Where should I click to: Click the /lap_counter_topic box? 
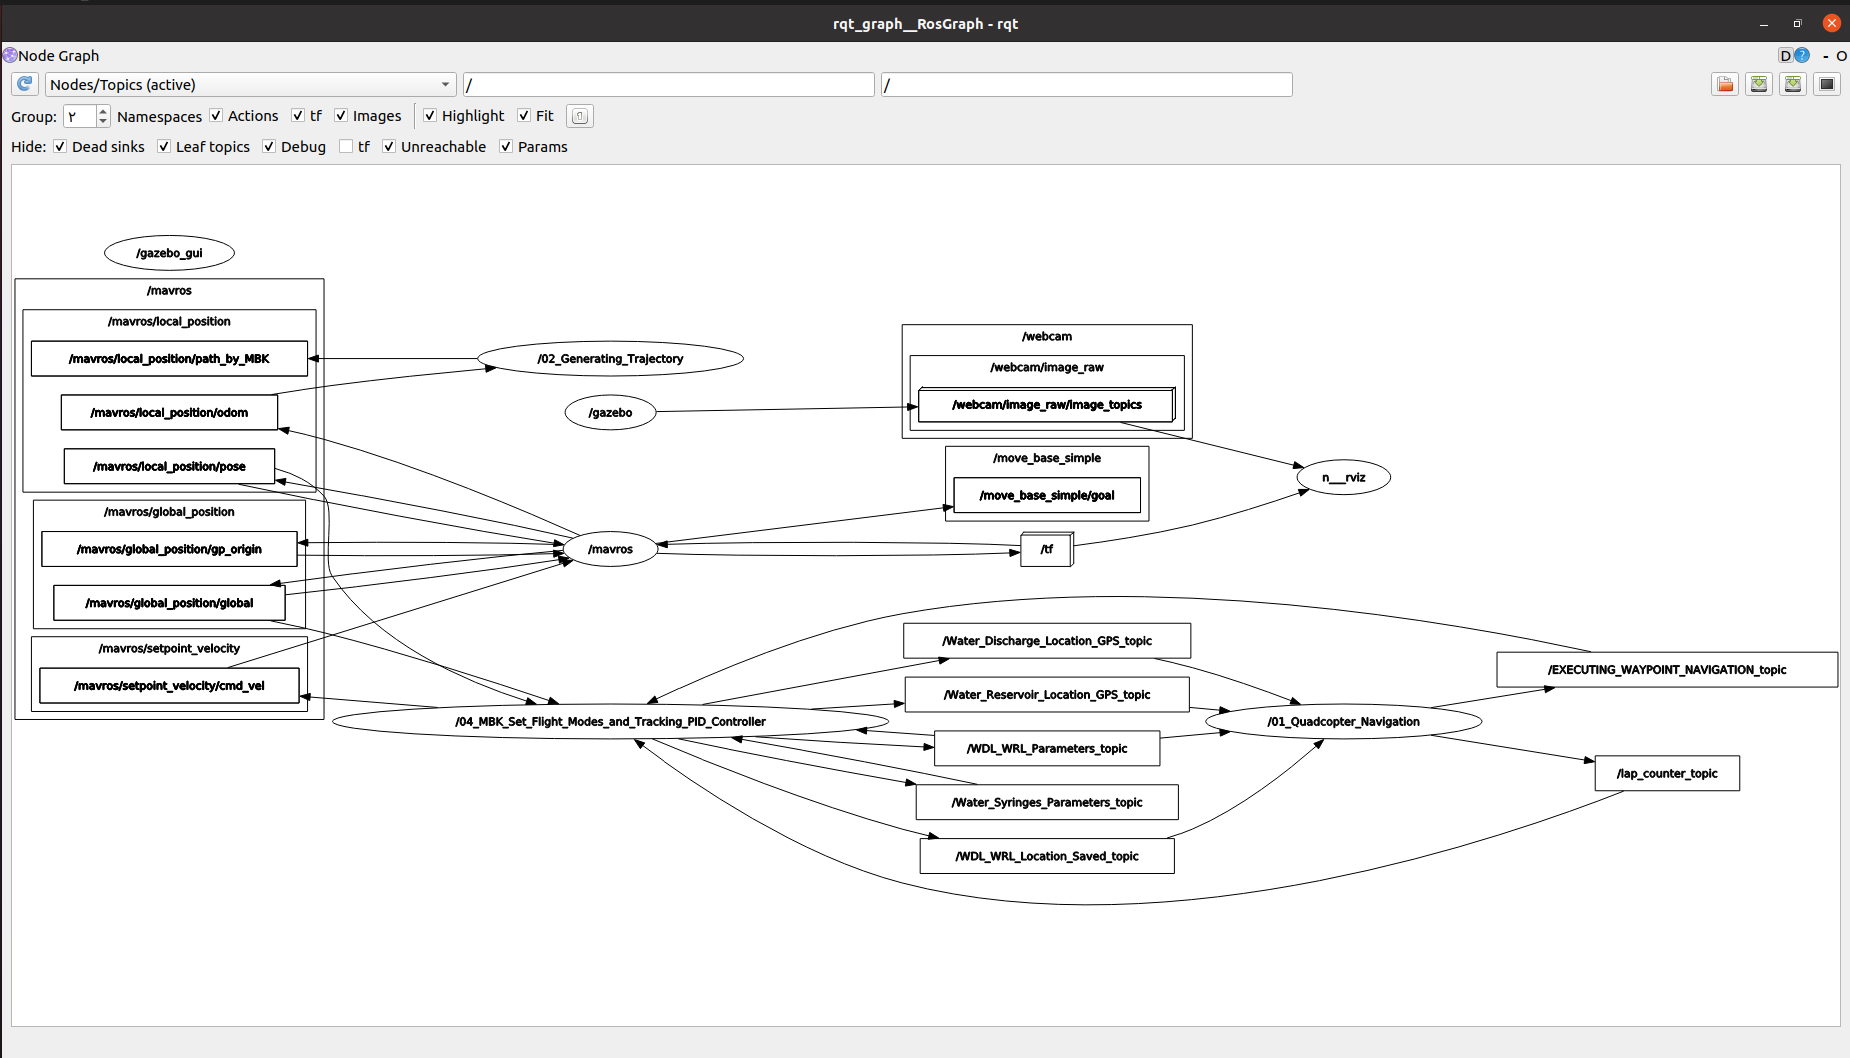click(1667, 774)
